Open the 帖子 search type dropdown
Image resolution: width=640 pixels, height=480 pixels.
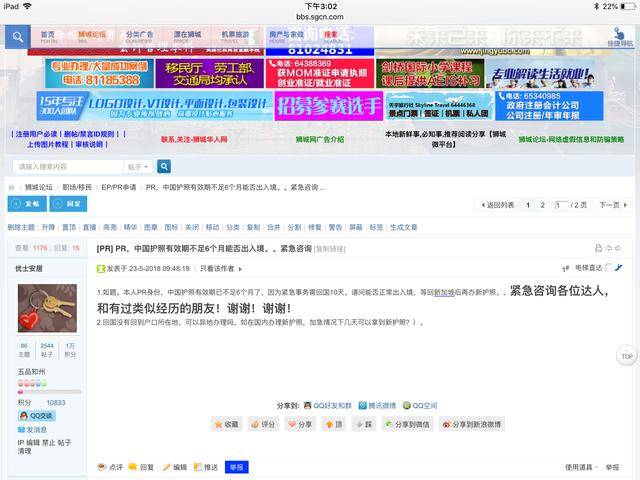[x=138, y=166]
